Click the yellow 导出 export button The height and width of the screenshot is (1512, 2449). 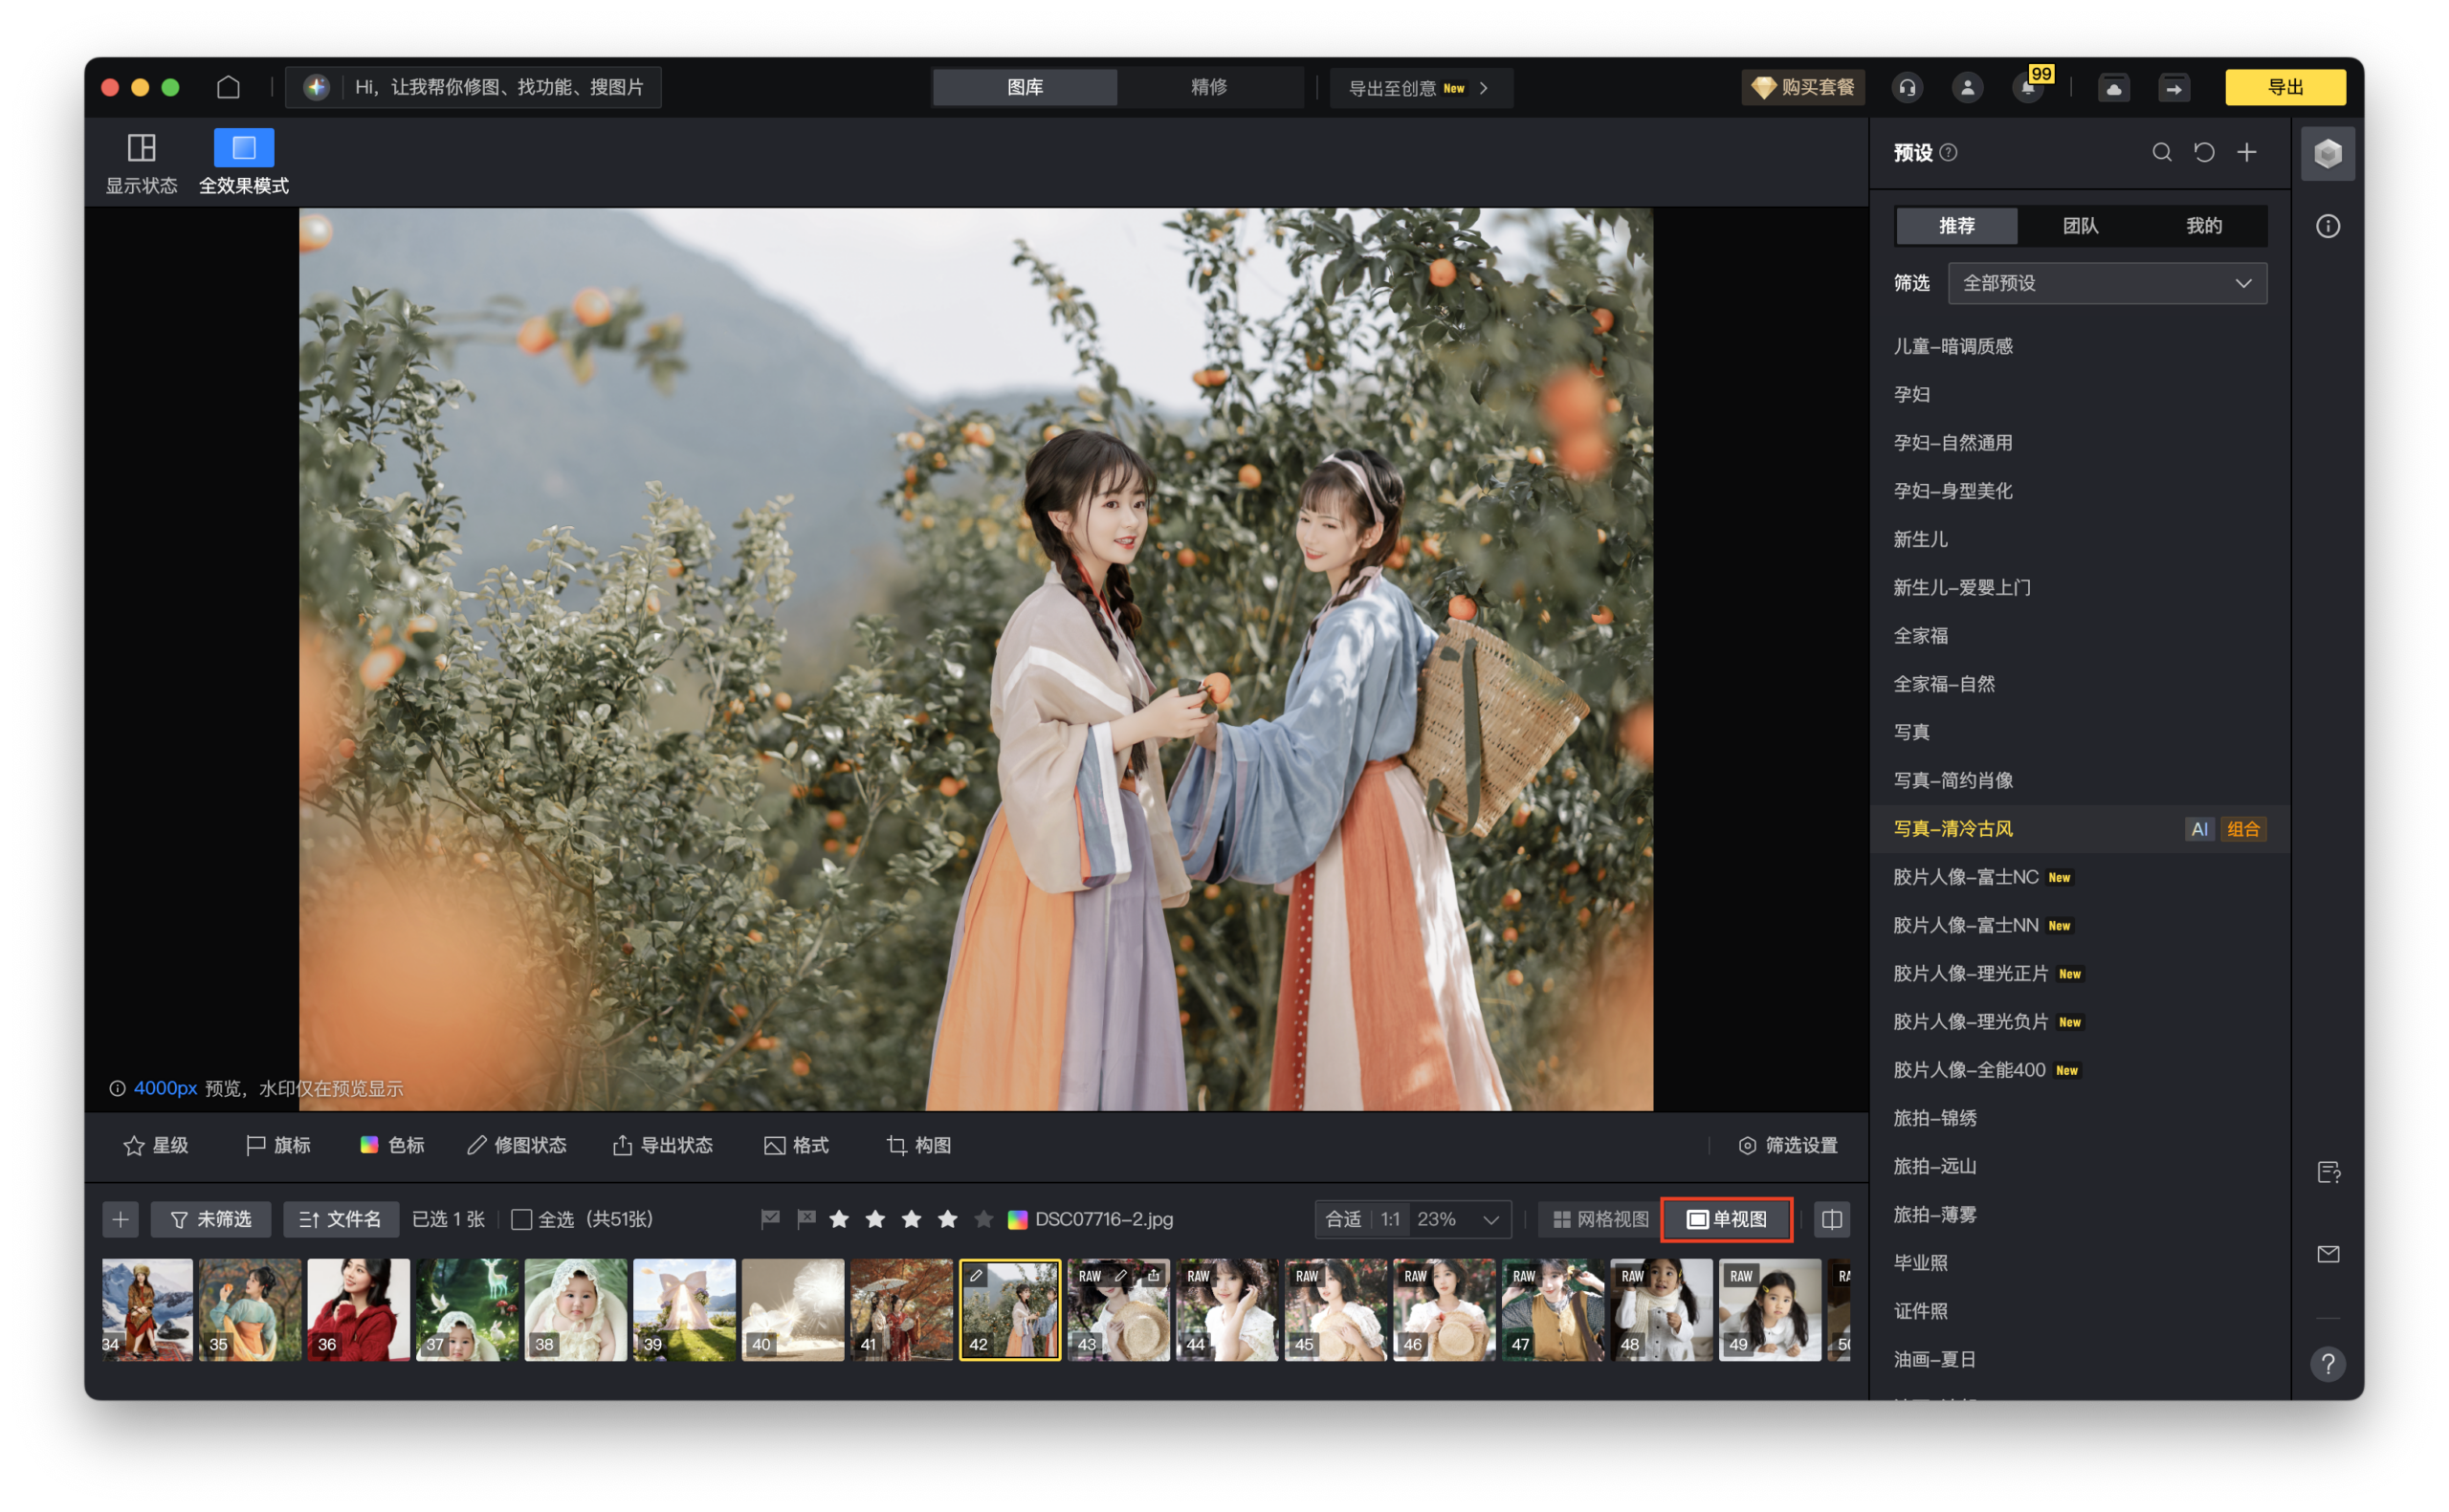2285,87
